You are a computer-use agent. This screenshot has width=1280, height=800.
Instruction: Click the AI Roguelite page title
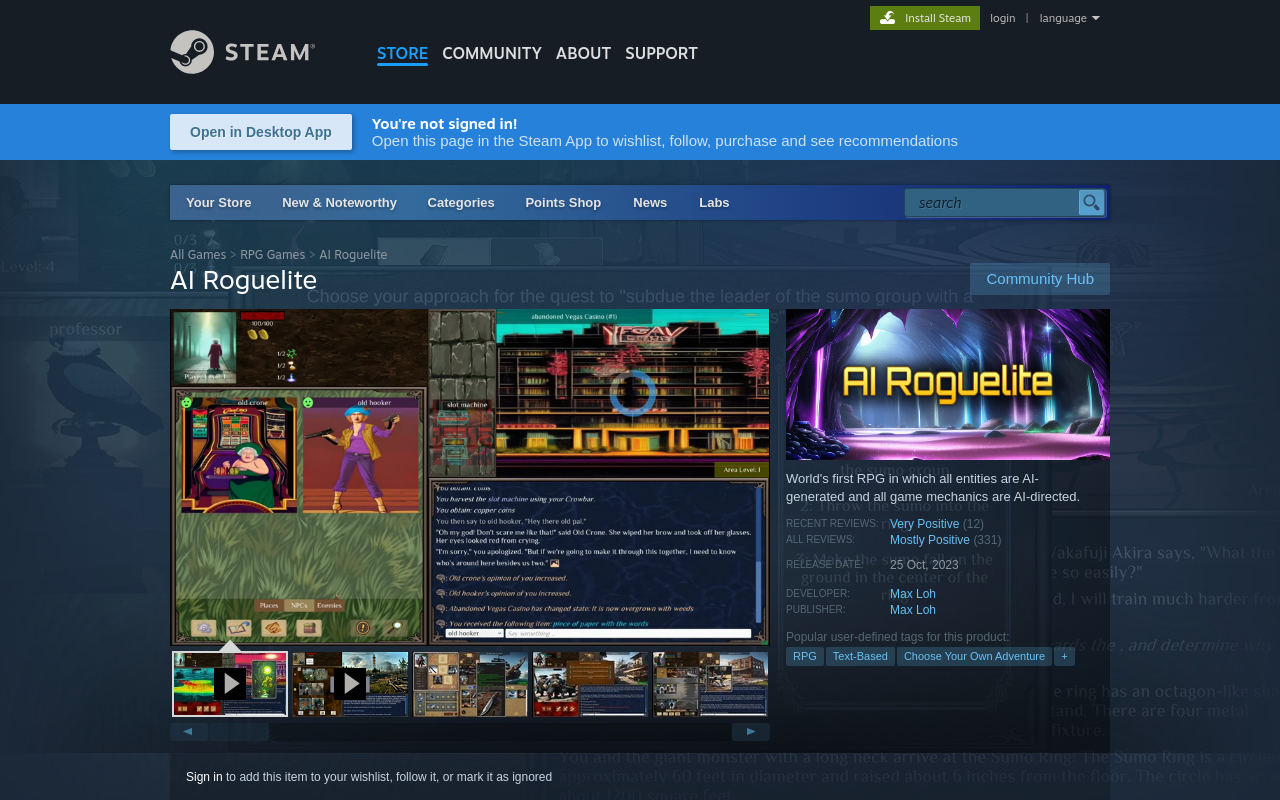(243, 280)
